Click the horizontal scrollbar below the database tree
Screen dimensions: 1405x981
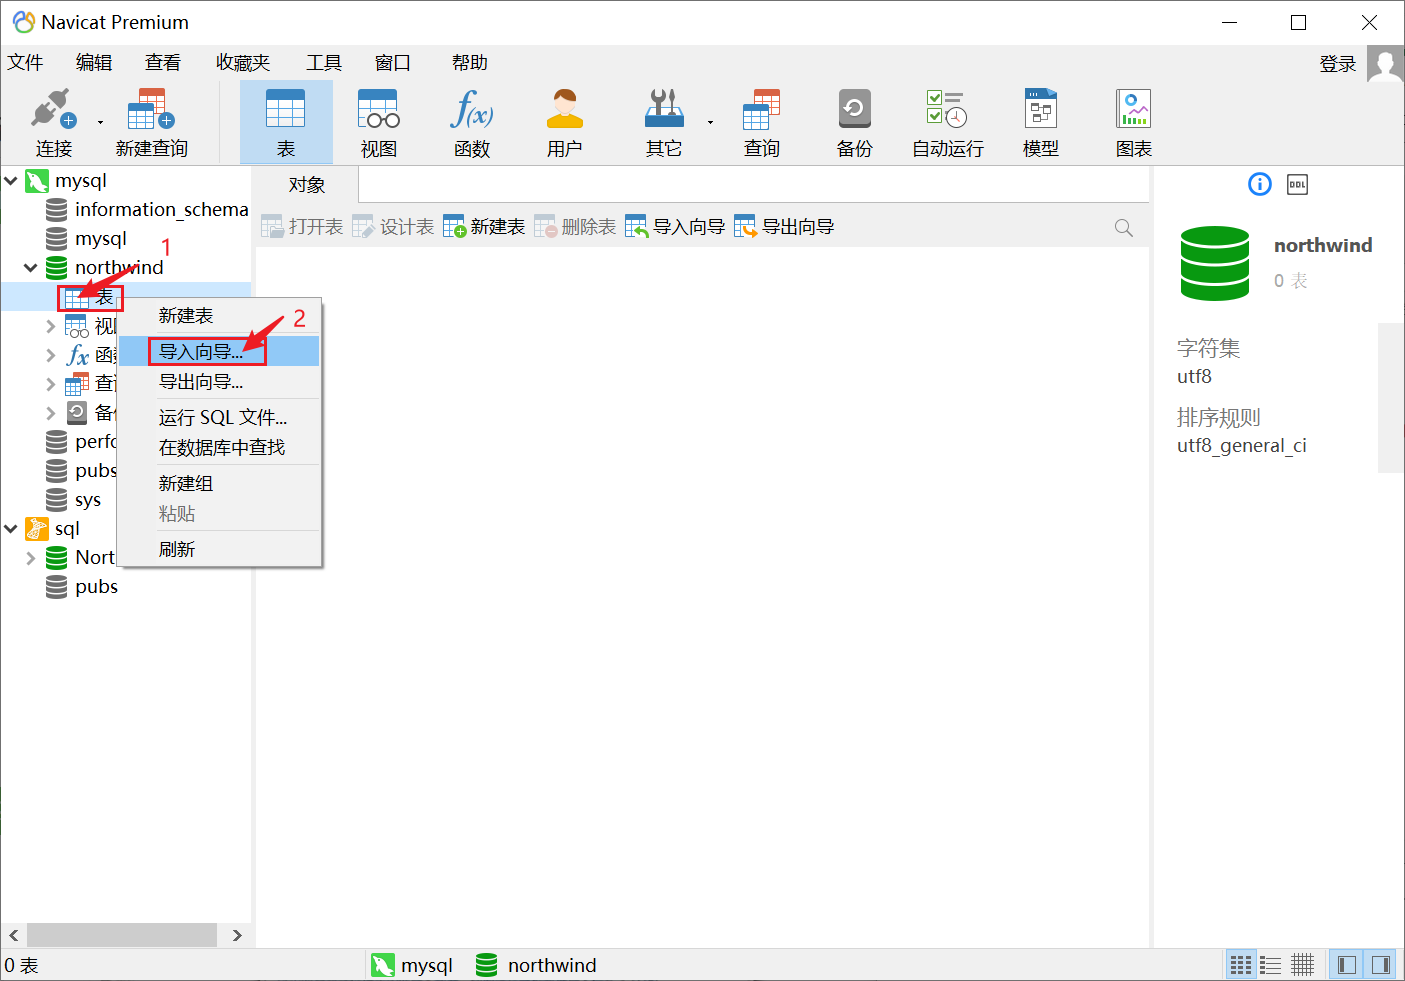click(122, 935)
